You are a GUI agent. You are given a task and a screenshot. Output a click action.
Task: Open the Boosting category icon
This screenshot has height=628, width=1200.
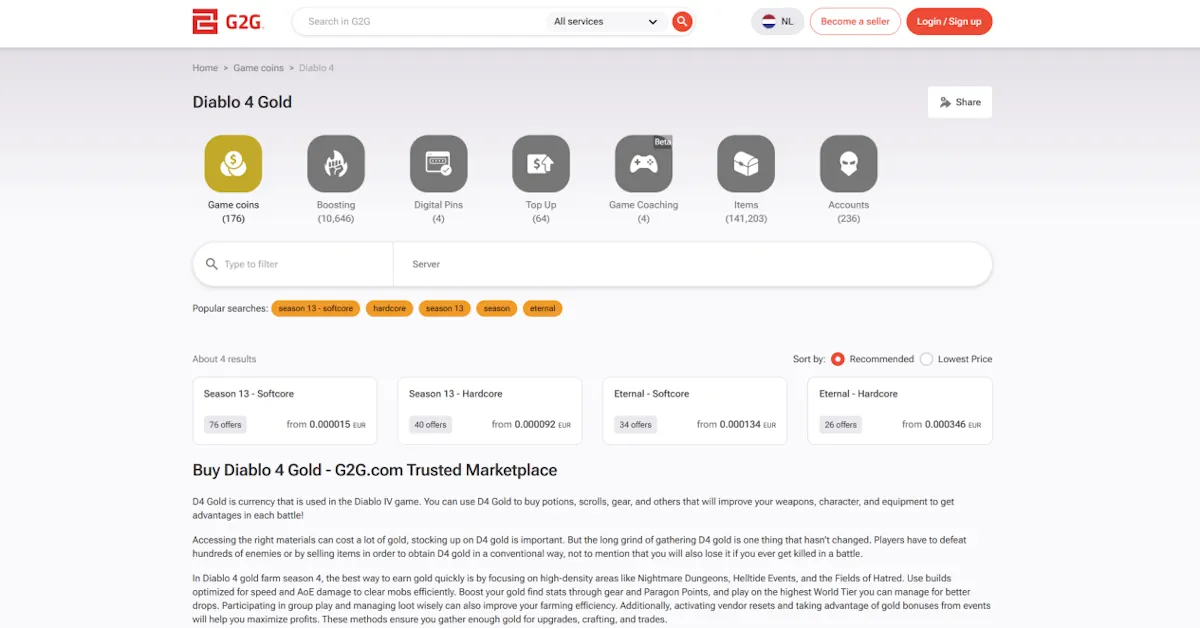[336, 163]
